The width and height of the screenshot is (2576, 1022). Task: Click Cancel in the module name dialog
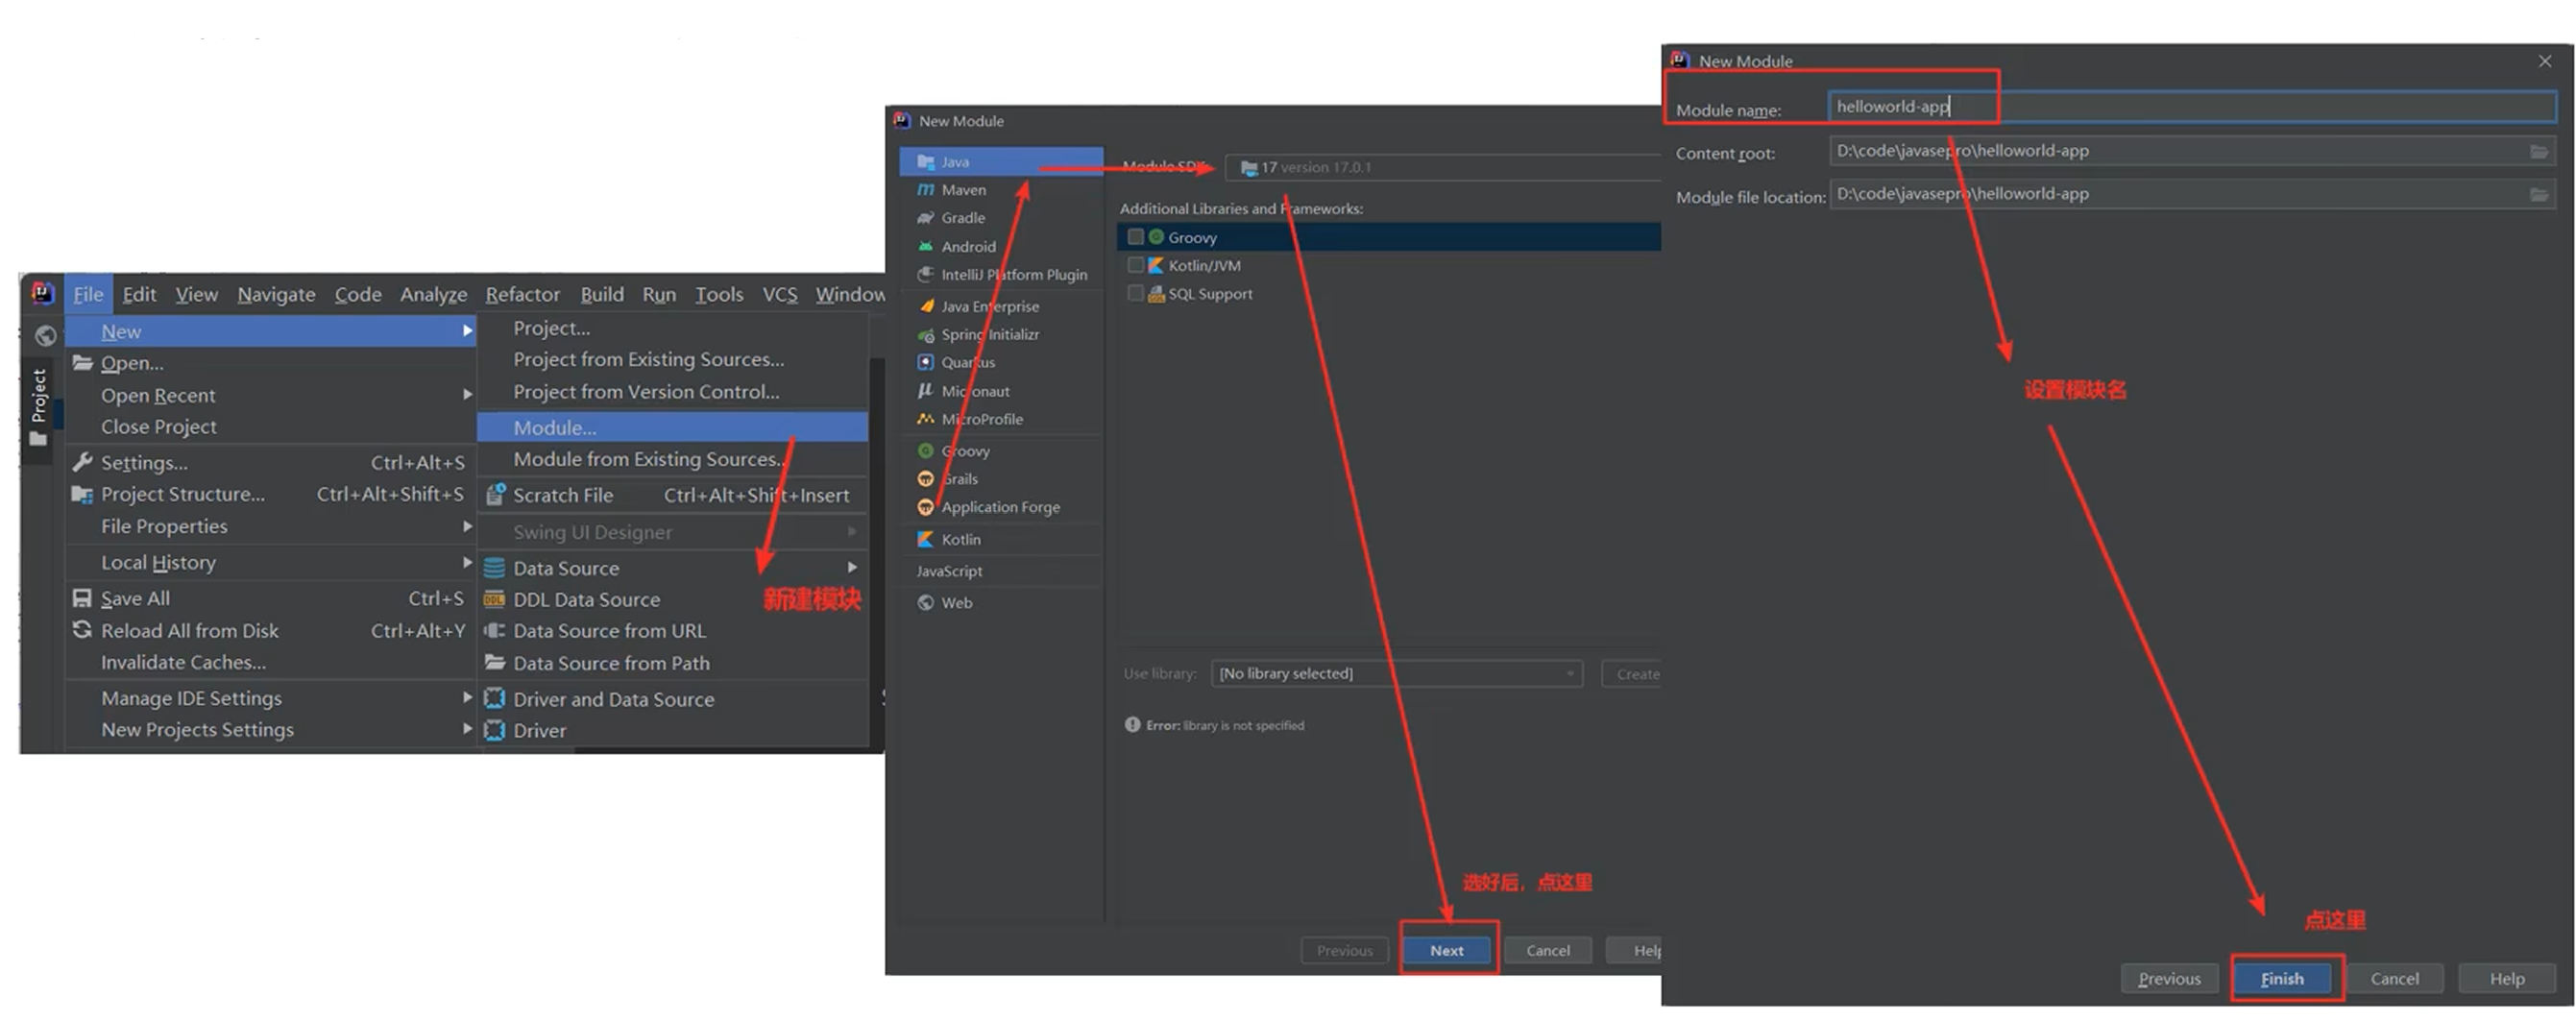[2394, 978]
